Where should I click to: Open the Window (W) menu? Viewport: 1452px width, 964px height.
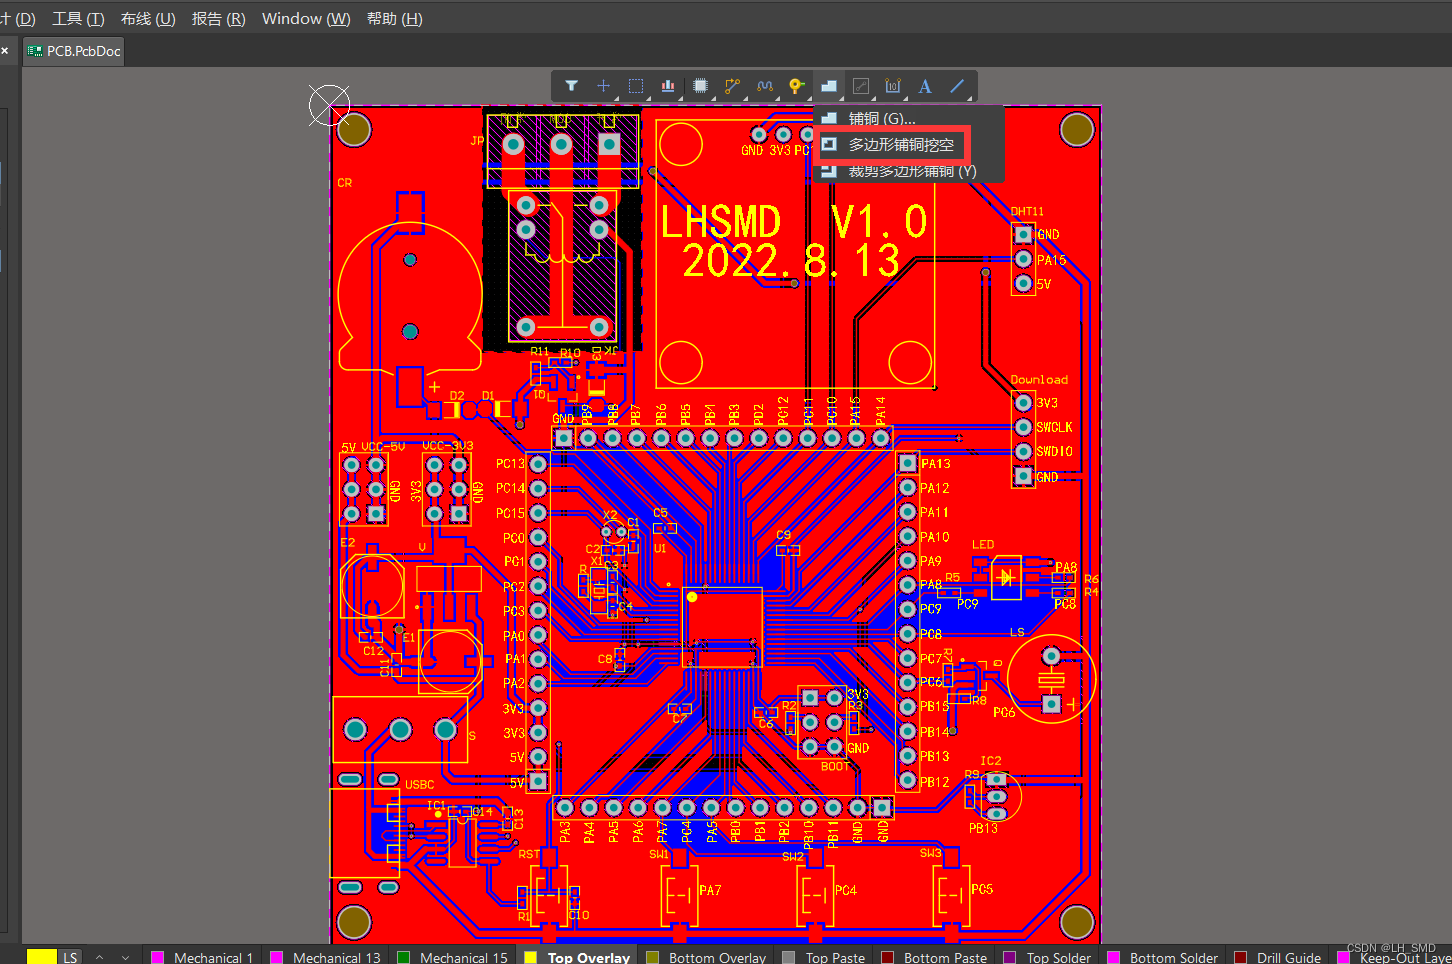[x=306, y=18]
